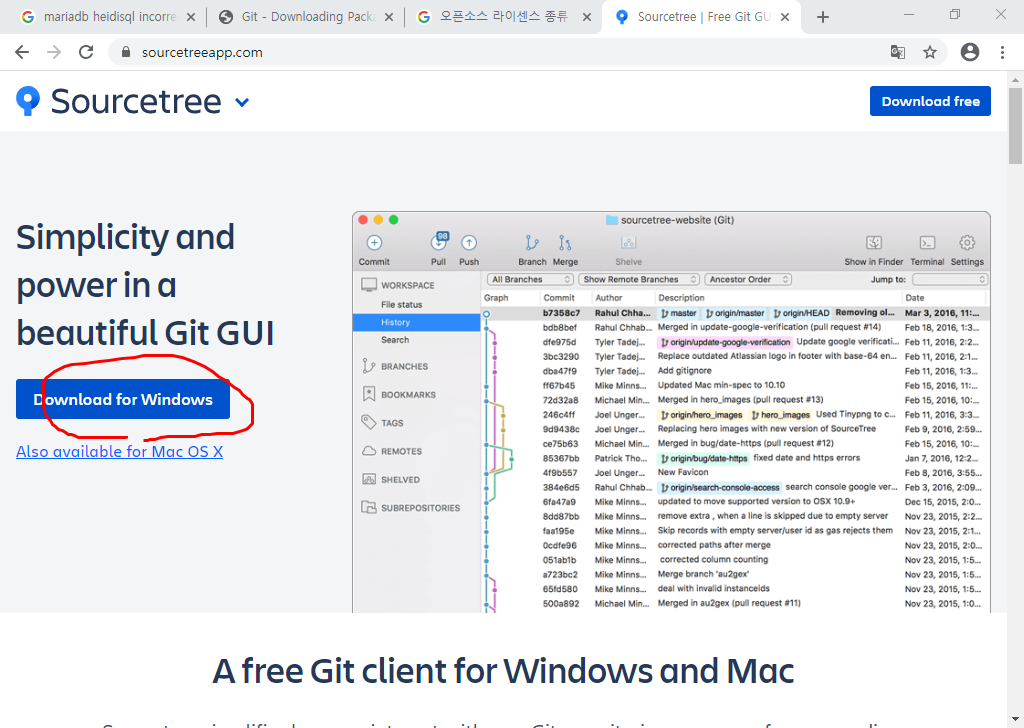Switch to the 오픈소스 라이센스 종류 tab
This screenshot has width=1024, height=728.
tap(503, 17)
